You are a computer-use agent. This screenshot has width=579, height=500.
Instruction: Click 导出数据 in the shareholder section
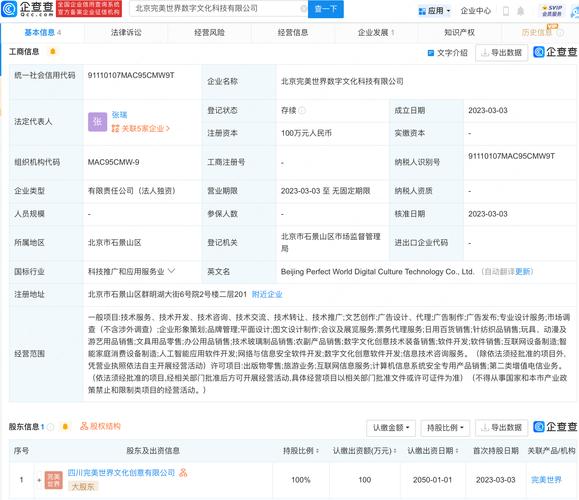[x=501, y=428]
